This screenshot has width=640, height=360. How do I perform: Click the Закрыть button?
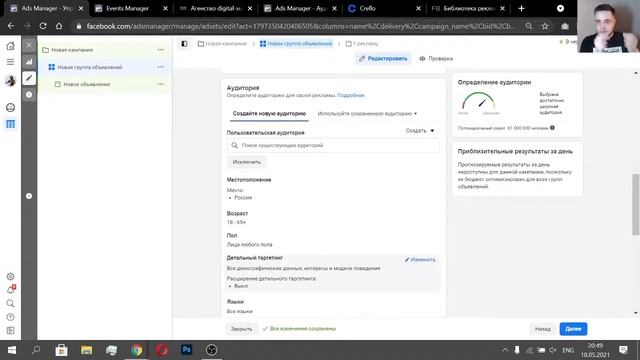click(x=241, y=329)
